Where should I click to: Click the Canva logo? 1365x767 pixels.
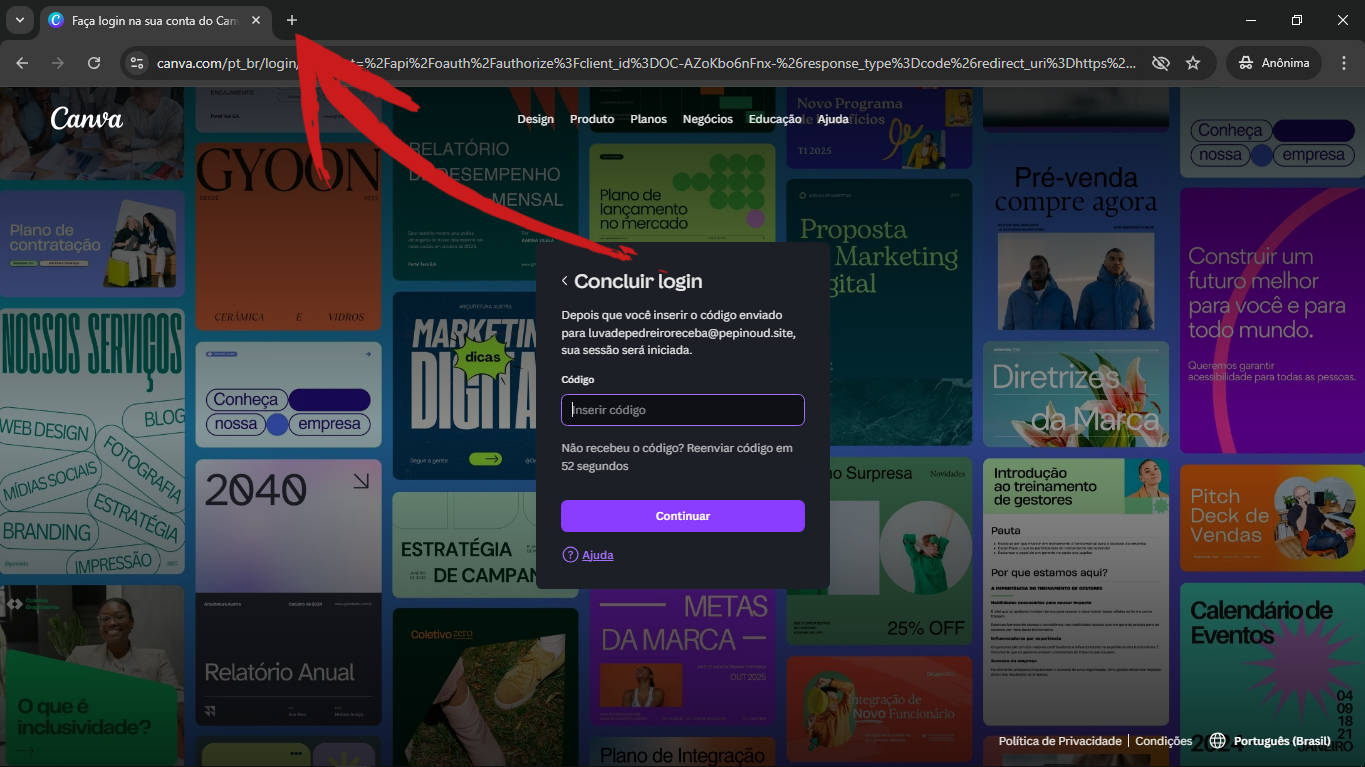pyautogui.click(x=87, y=119)
